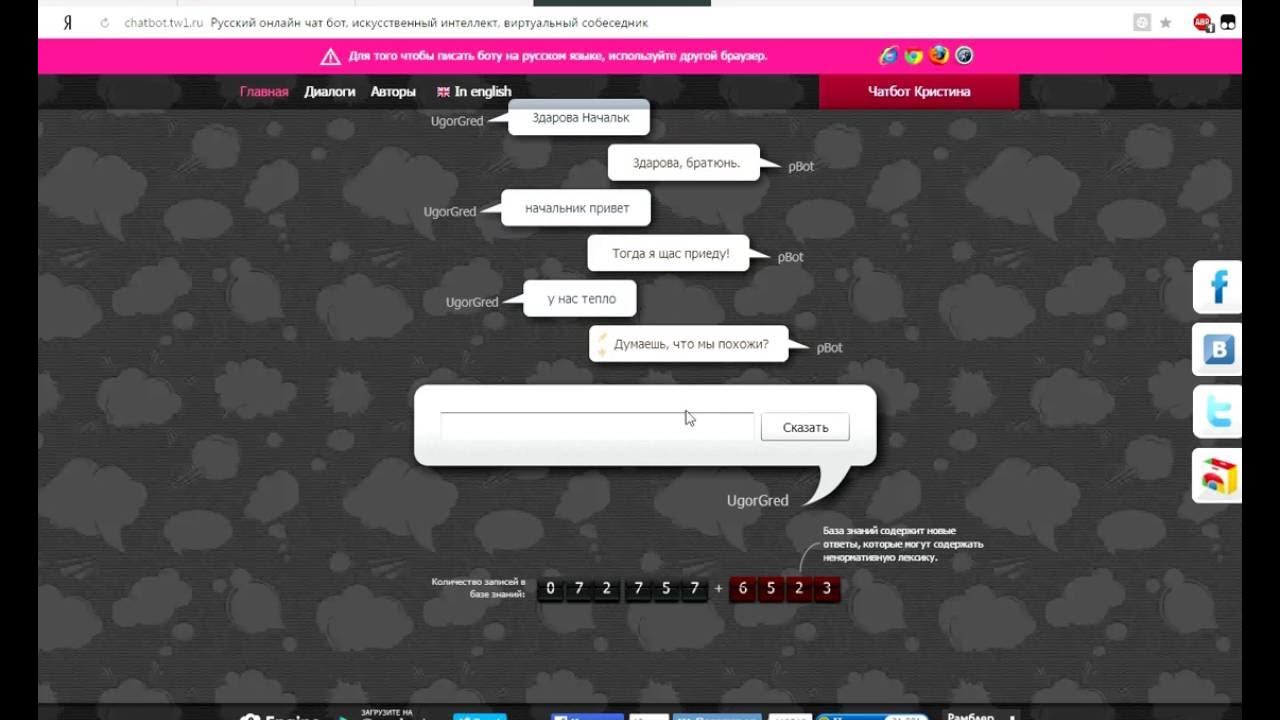
Task: Reload the page with the refresh icon
Action: [105, 23]
